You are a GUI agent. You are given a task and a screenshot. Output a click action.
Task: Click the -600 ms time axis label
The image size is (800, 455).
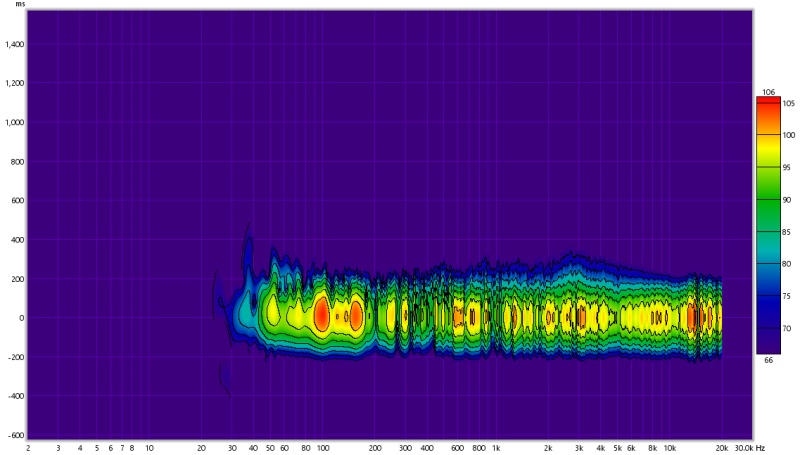click(x=16, y=435)
